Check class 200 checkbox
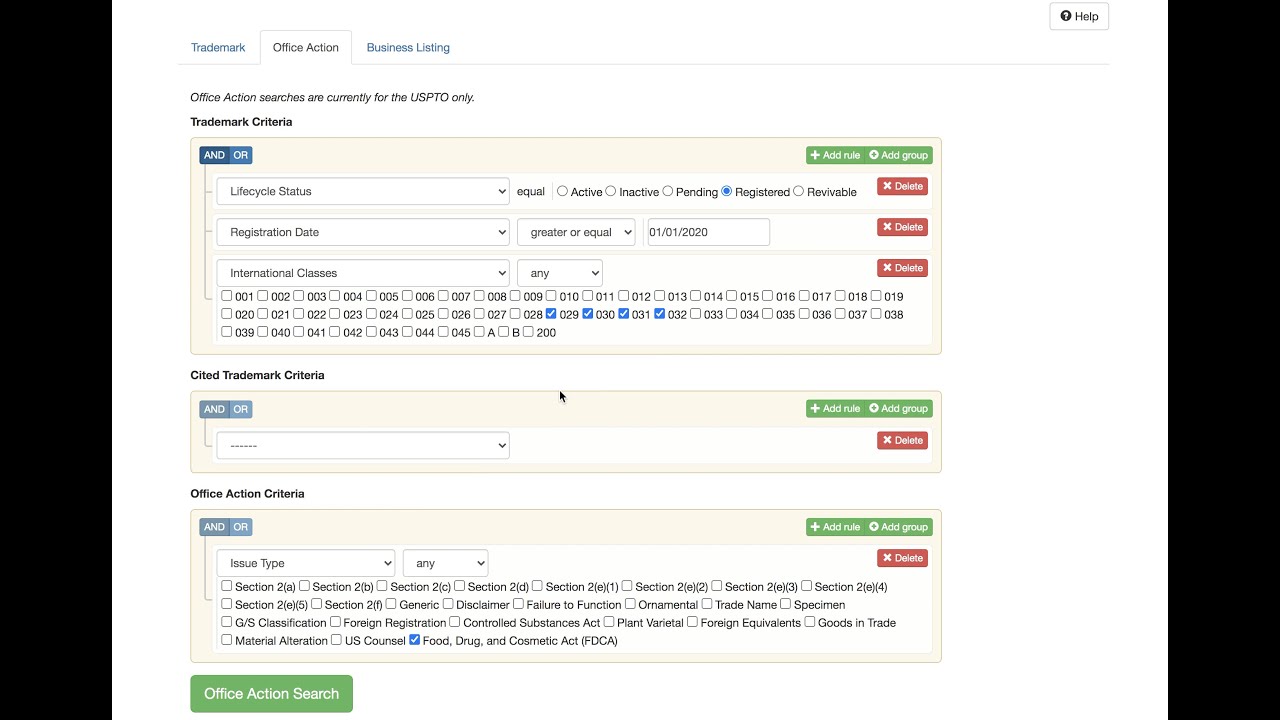 coord(528,332)
